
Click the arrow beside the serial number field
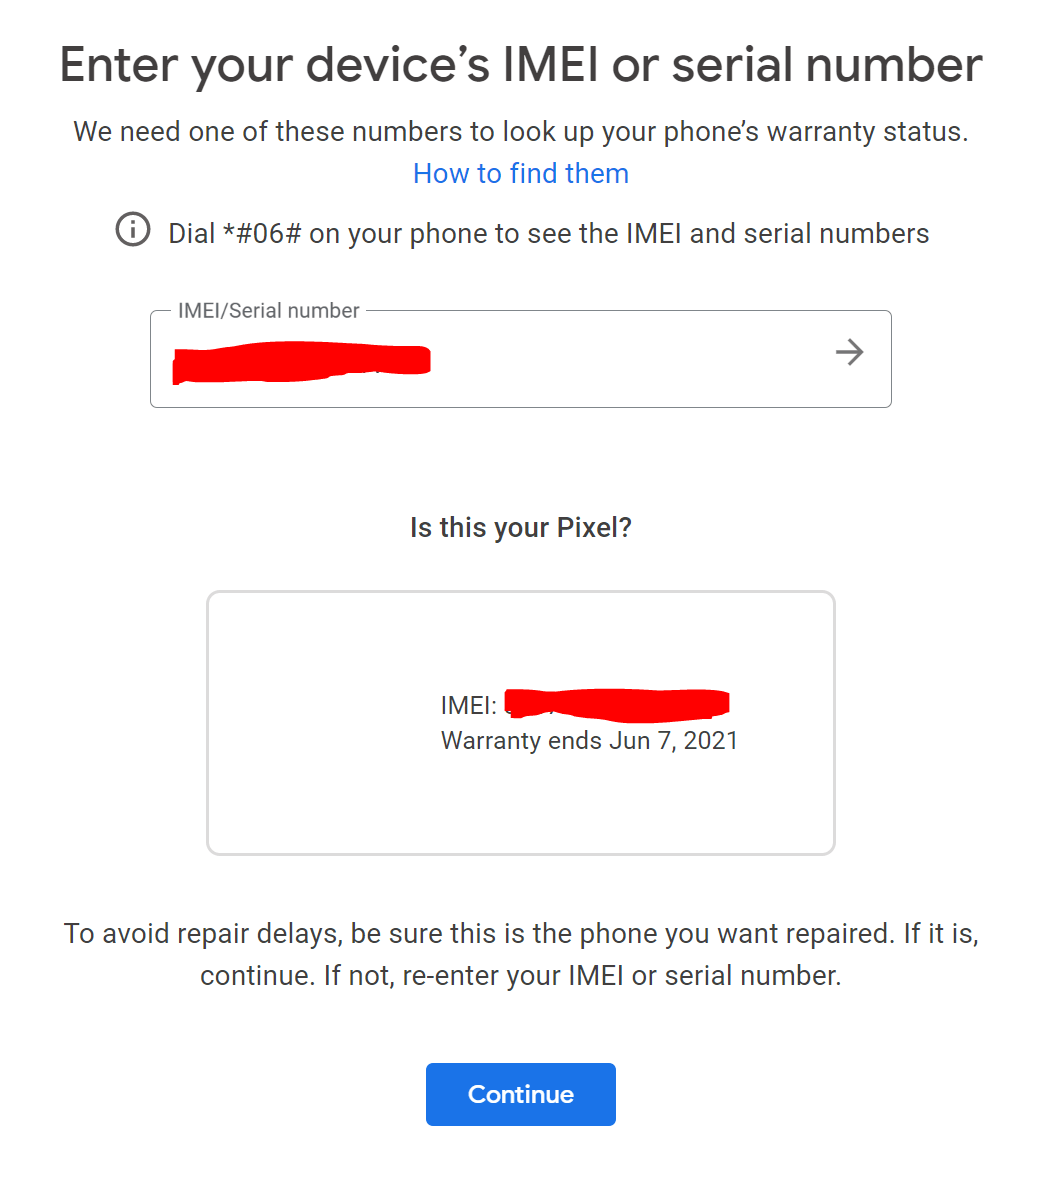849,353
